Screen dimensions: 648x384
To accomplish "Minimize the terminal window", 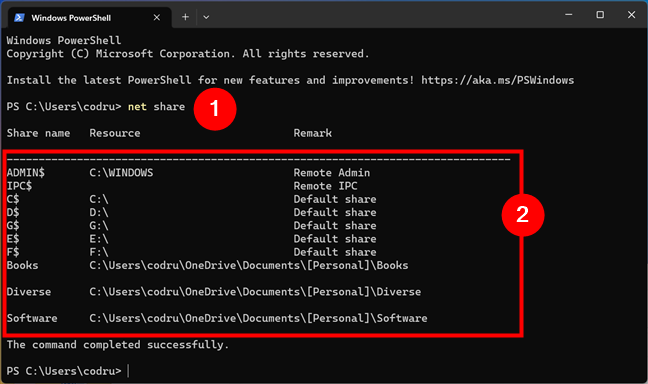I will (569, 15).
